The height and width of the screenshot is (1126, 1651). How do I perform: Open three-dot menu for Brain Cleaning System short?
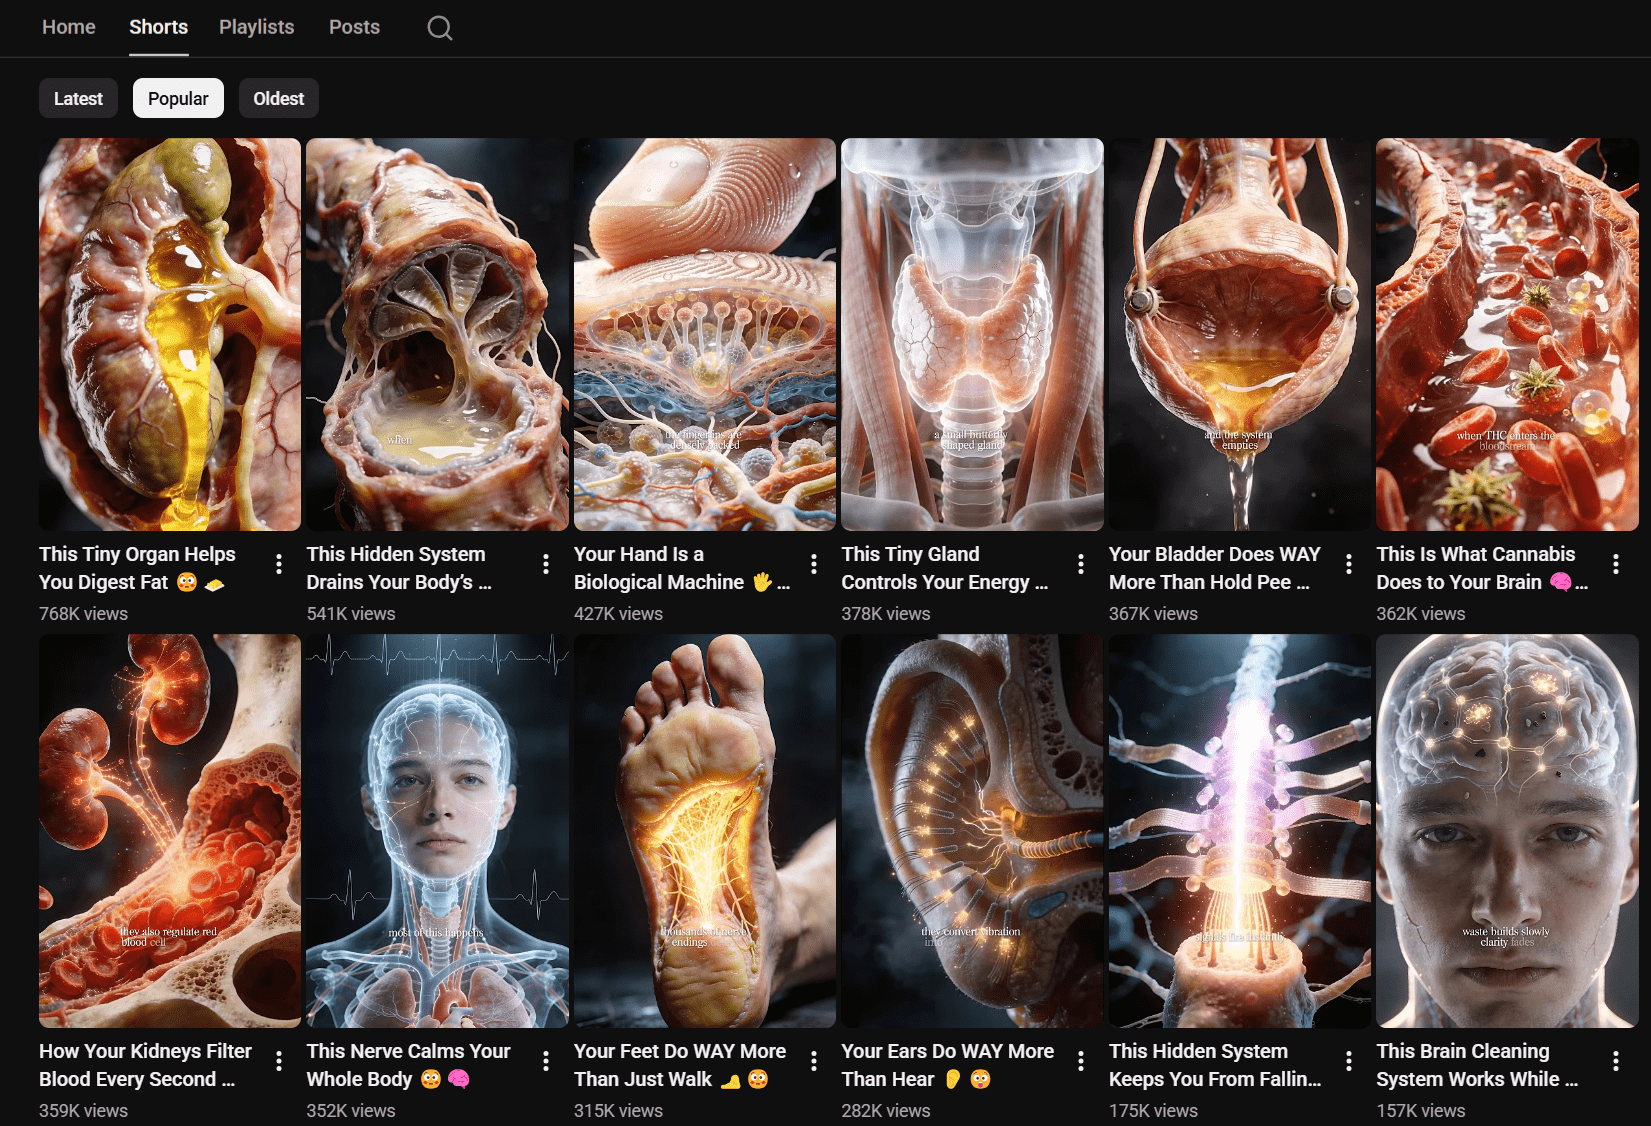tap(1615, 1061)
